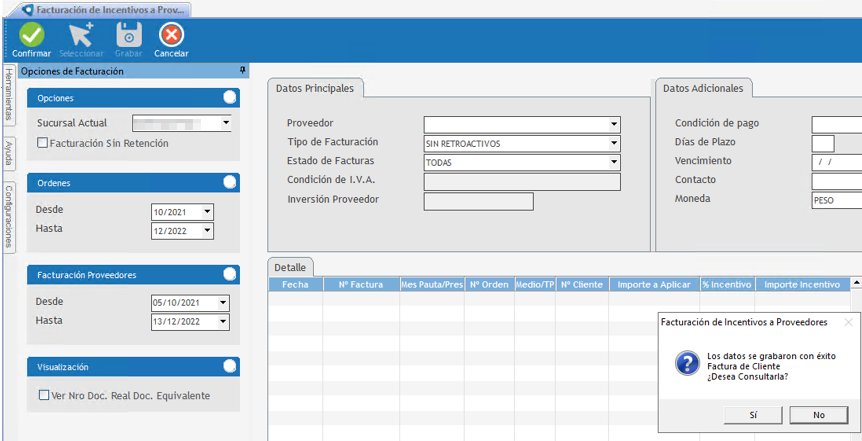Check Ver Nro Doc. Real Doc. Equivalente
The height and width of the screenshot is (441, 862).
point(43,395)
